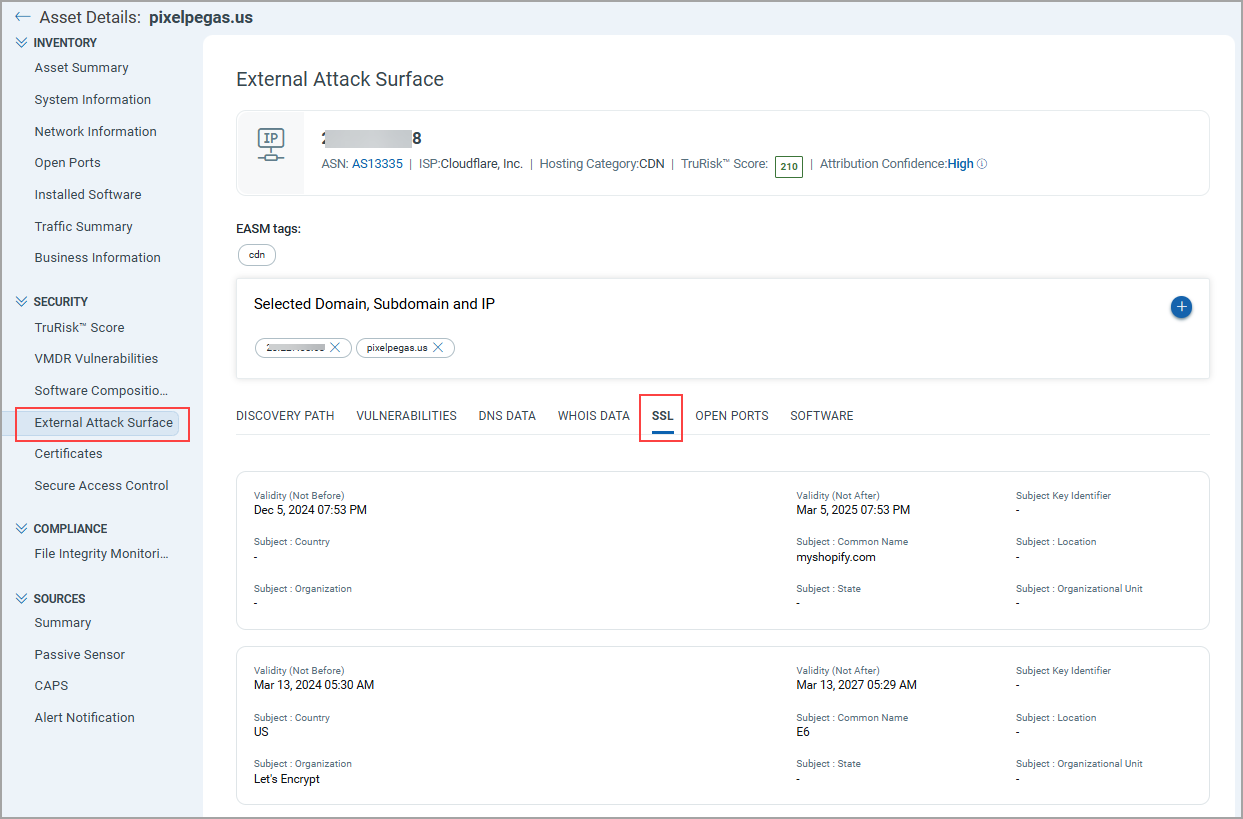Click the TruRisk Score badge showing 210
1243x819 pixels.
788,166
